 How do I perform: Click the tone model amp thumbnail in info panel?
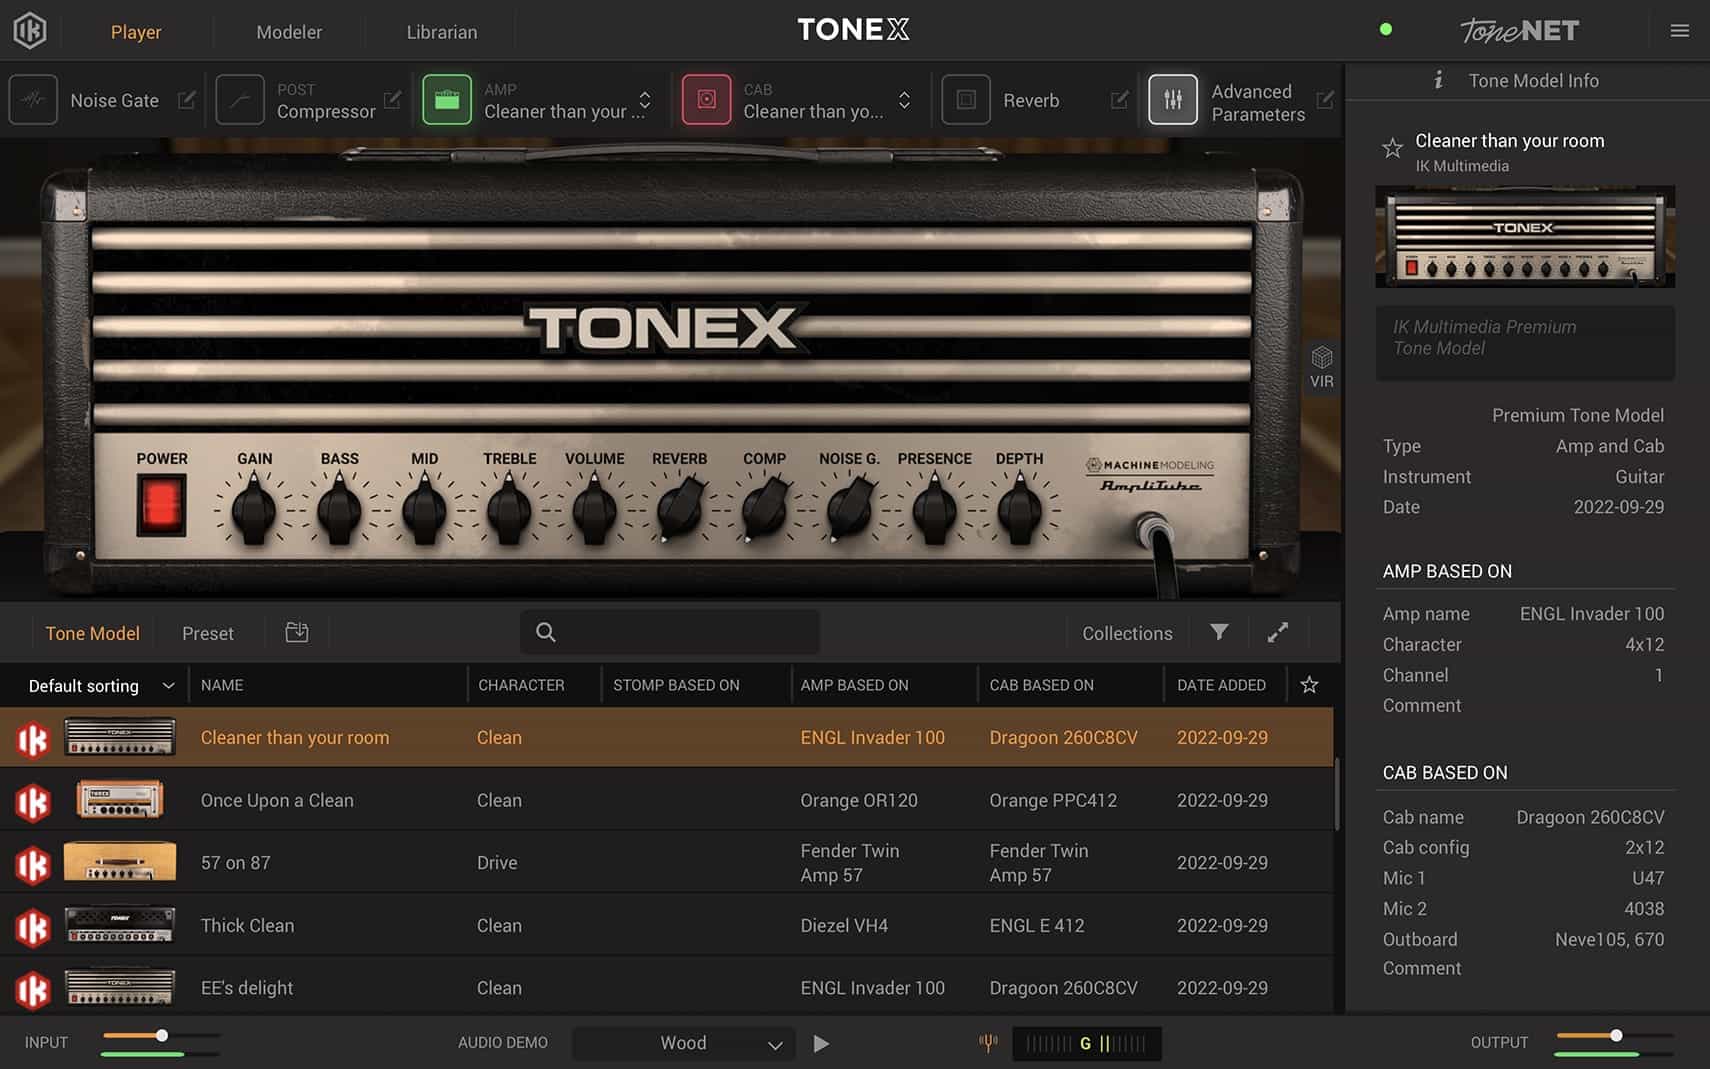(x=1525, y=237)
